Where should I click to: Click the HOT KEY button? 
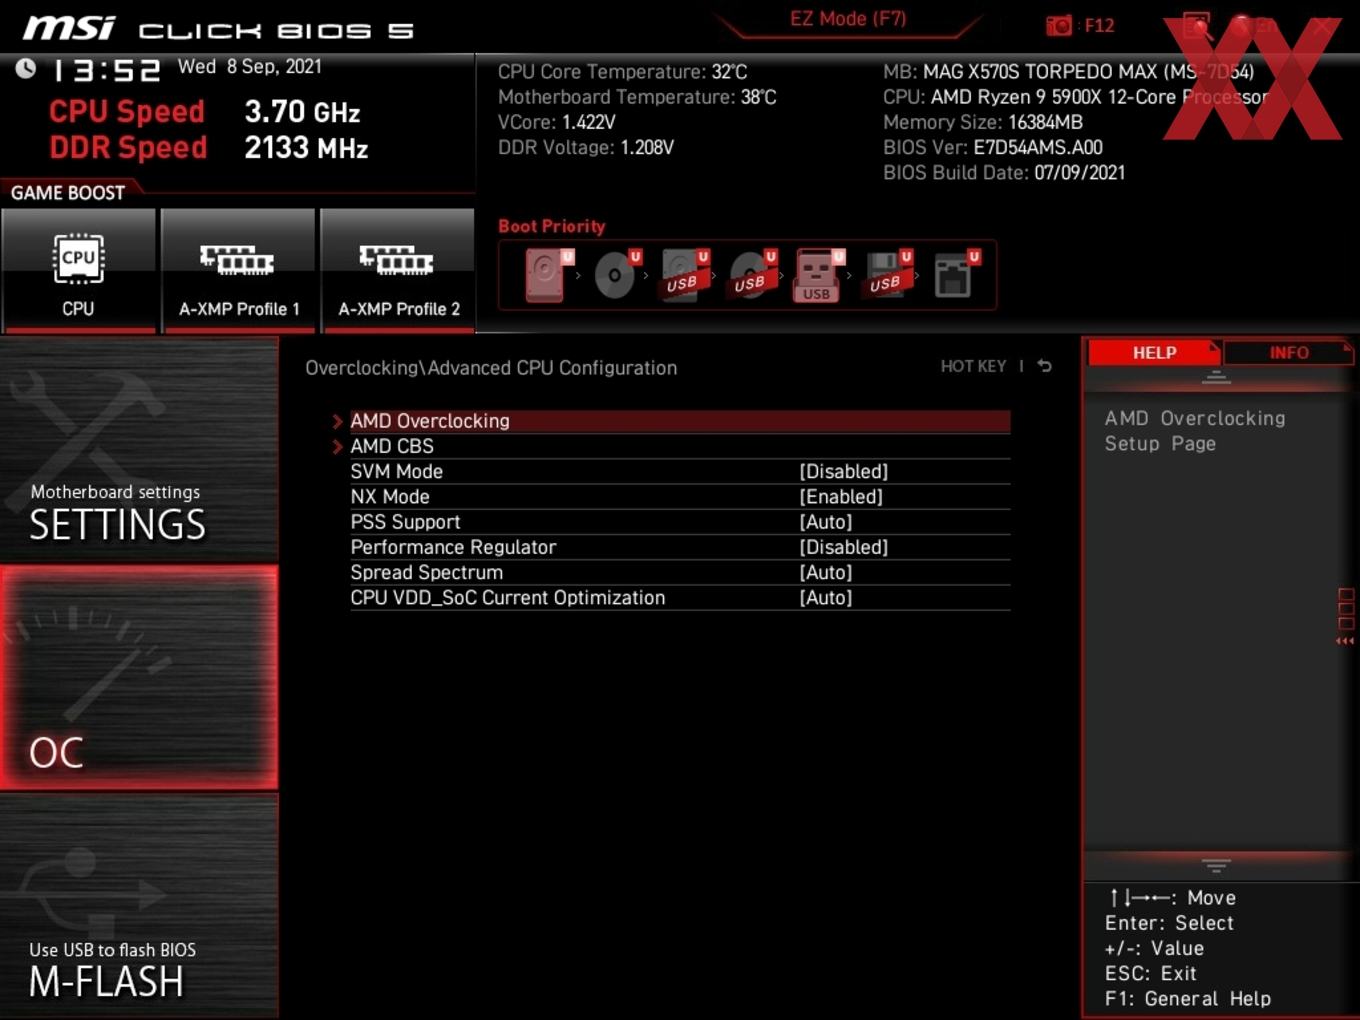point(973,366)
